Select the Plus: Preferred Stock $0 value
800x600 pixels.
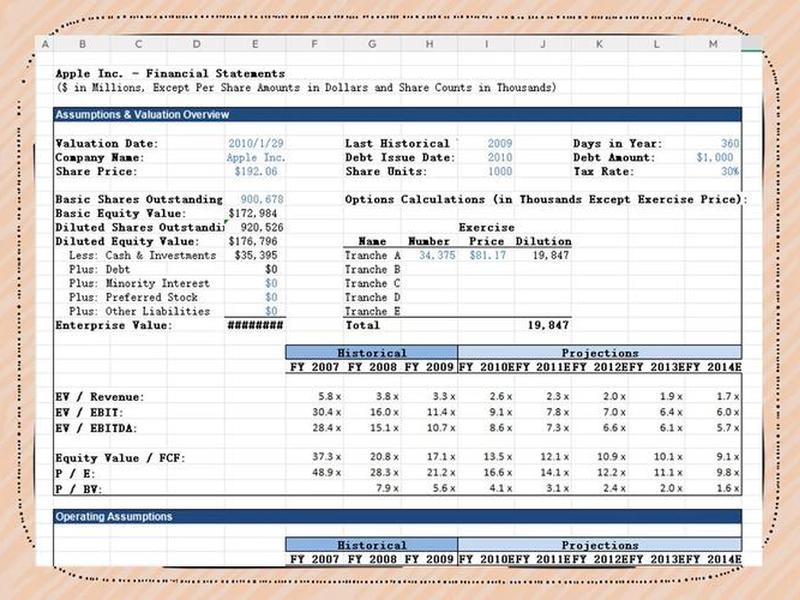[271, 297]
